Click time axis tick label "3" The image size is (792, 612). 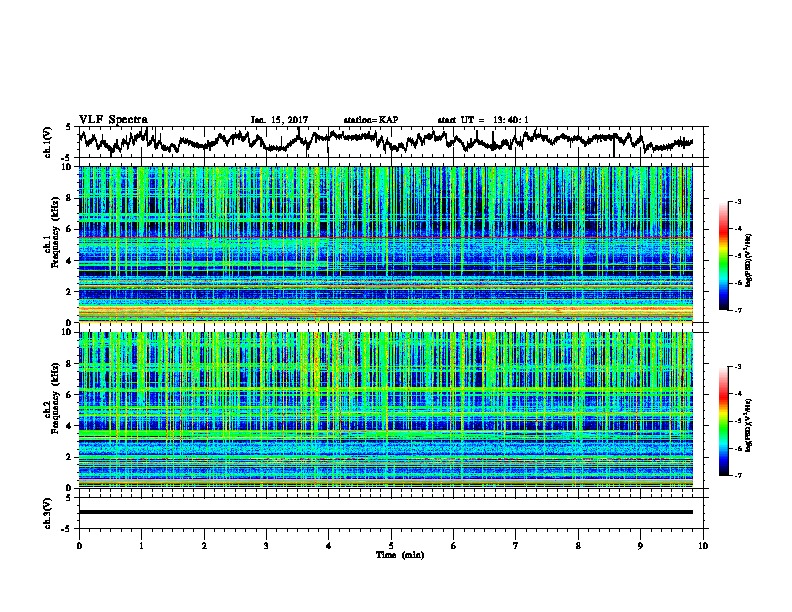pos(266,546)
